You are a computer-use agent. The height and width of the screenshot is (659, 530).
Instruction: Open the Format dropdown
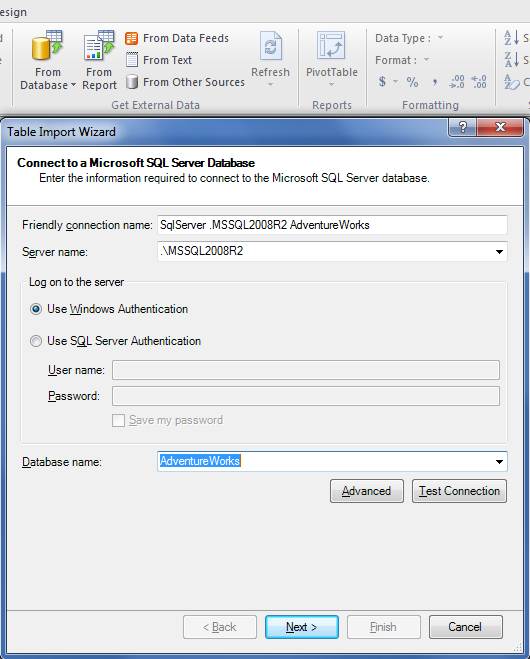click(x=426, y=60)
